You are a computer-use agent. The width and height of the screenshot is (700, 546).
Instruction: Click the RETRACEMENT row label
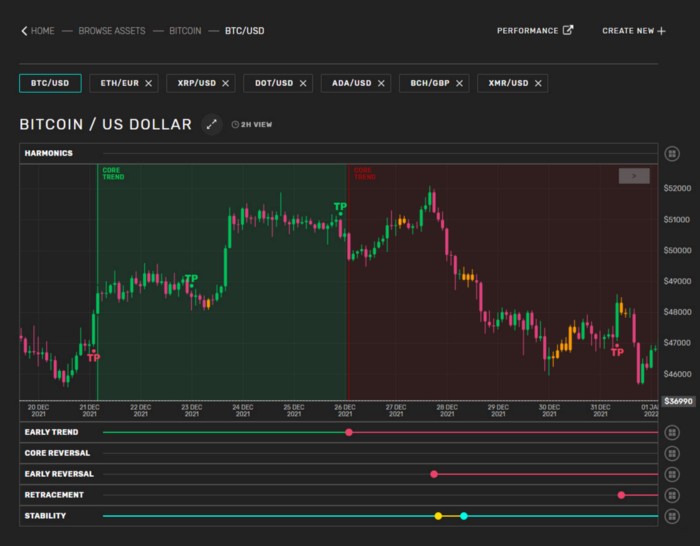[x=54, y=495]
